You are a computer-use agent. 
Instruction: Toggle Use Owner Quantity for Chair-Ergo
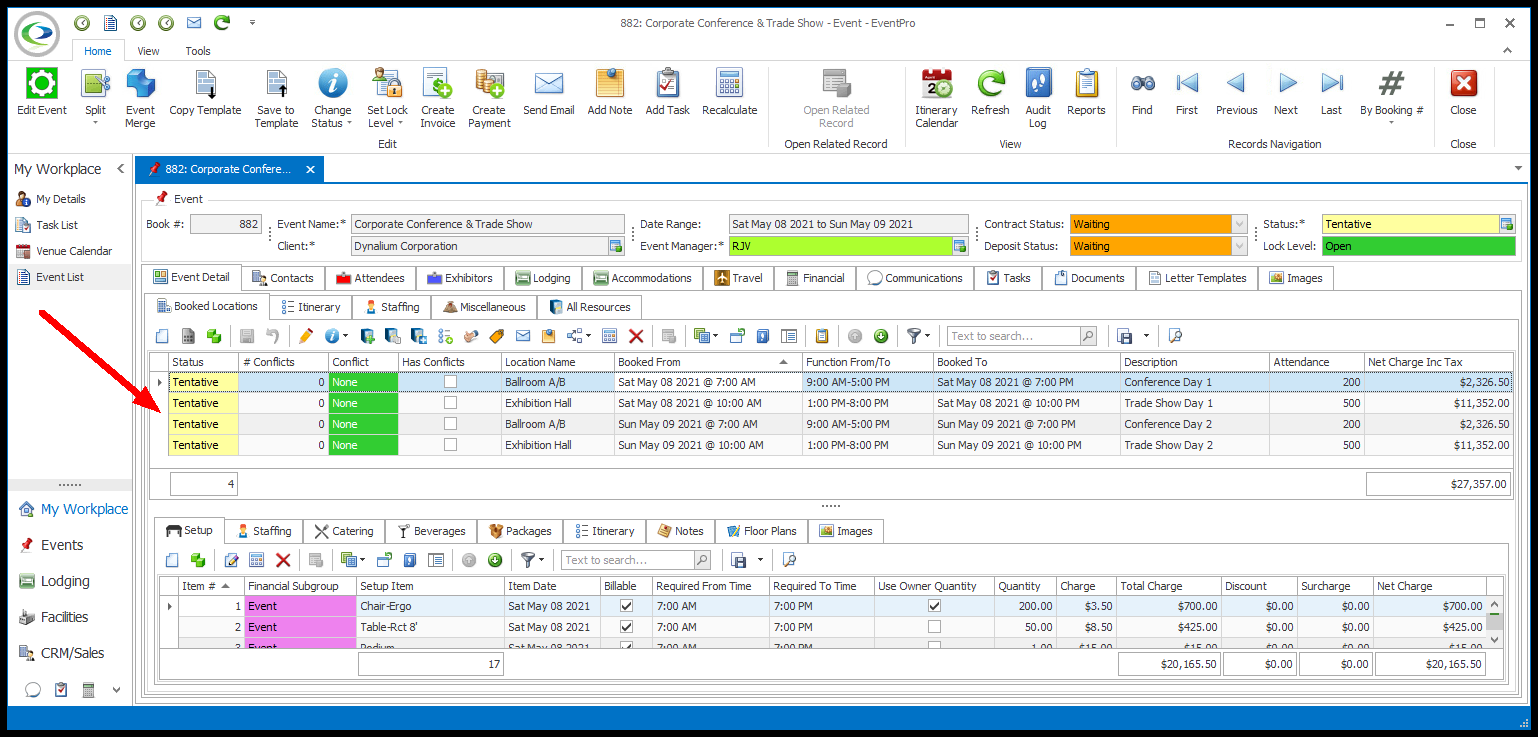point(934,606)
